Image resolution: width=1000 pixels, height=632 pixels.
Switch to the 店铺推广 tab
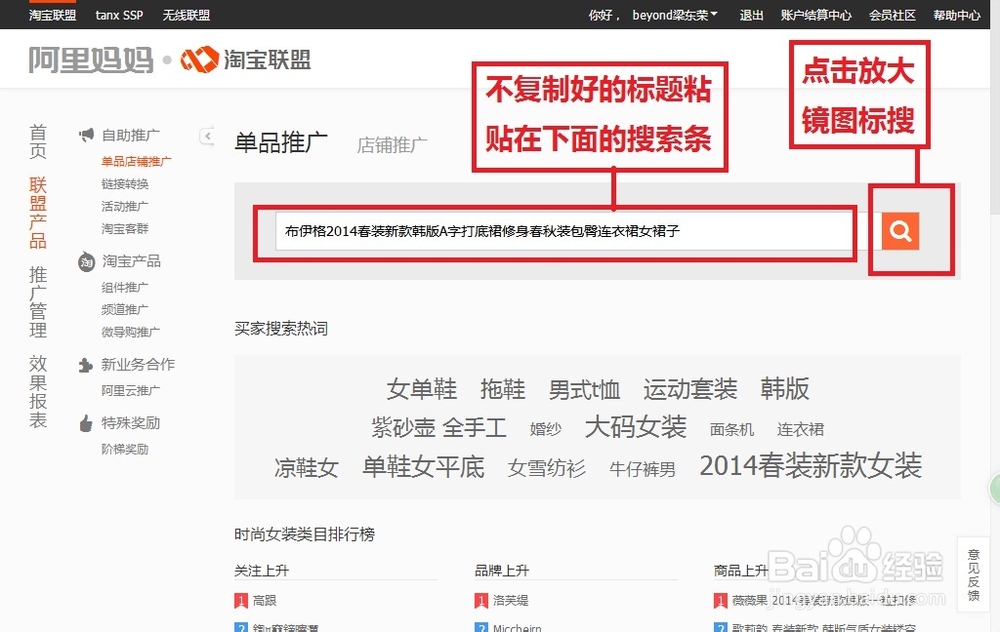coord(392,145)
